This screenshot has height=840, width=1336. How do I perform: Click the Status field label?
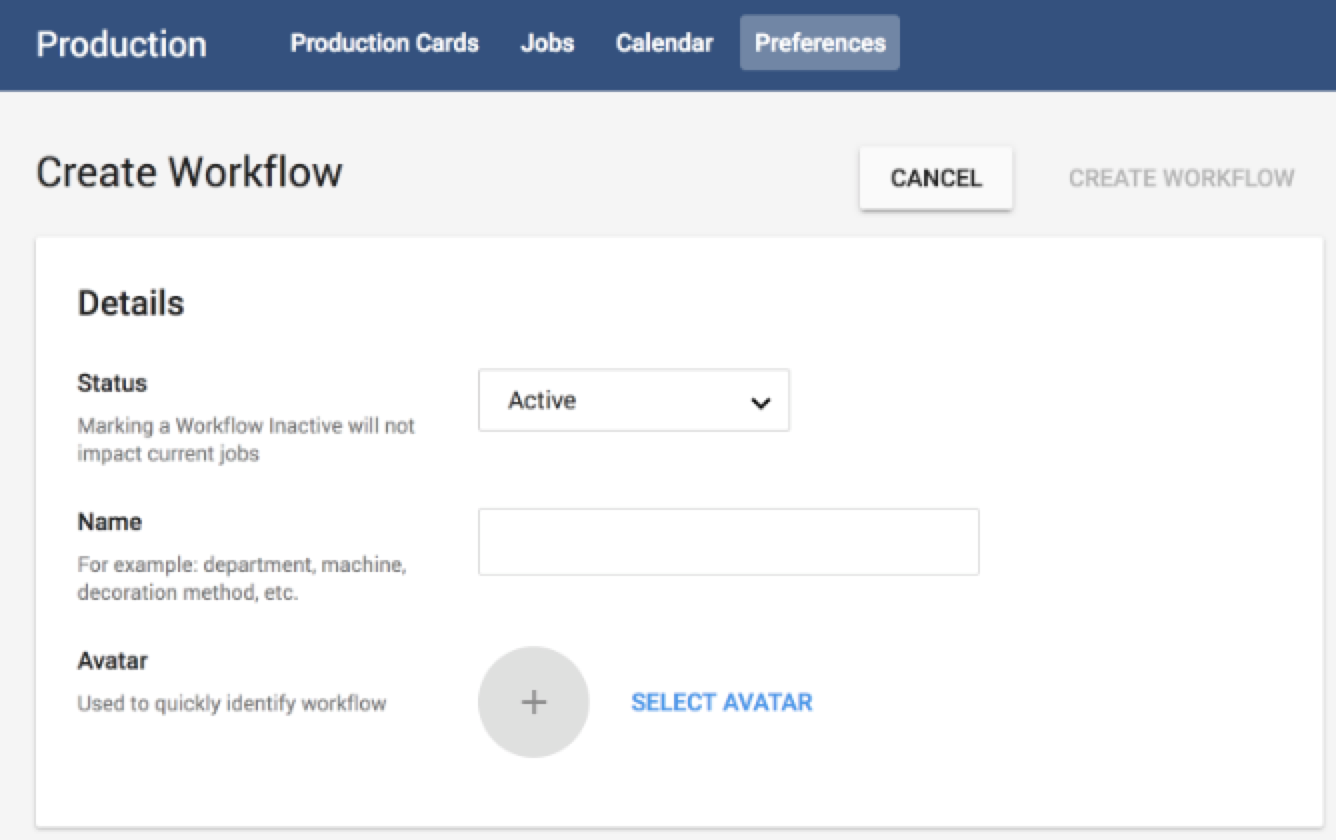112,383
